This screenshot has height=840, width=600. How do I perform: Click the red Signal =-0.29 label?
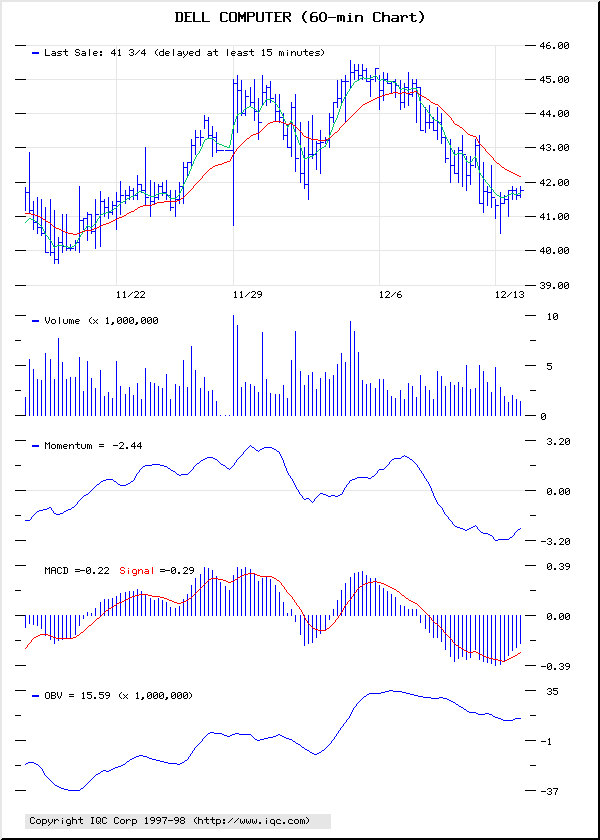(x=157, y=571)
